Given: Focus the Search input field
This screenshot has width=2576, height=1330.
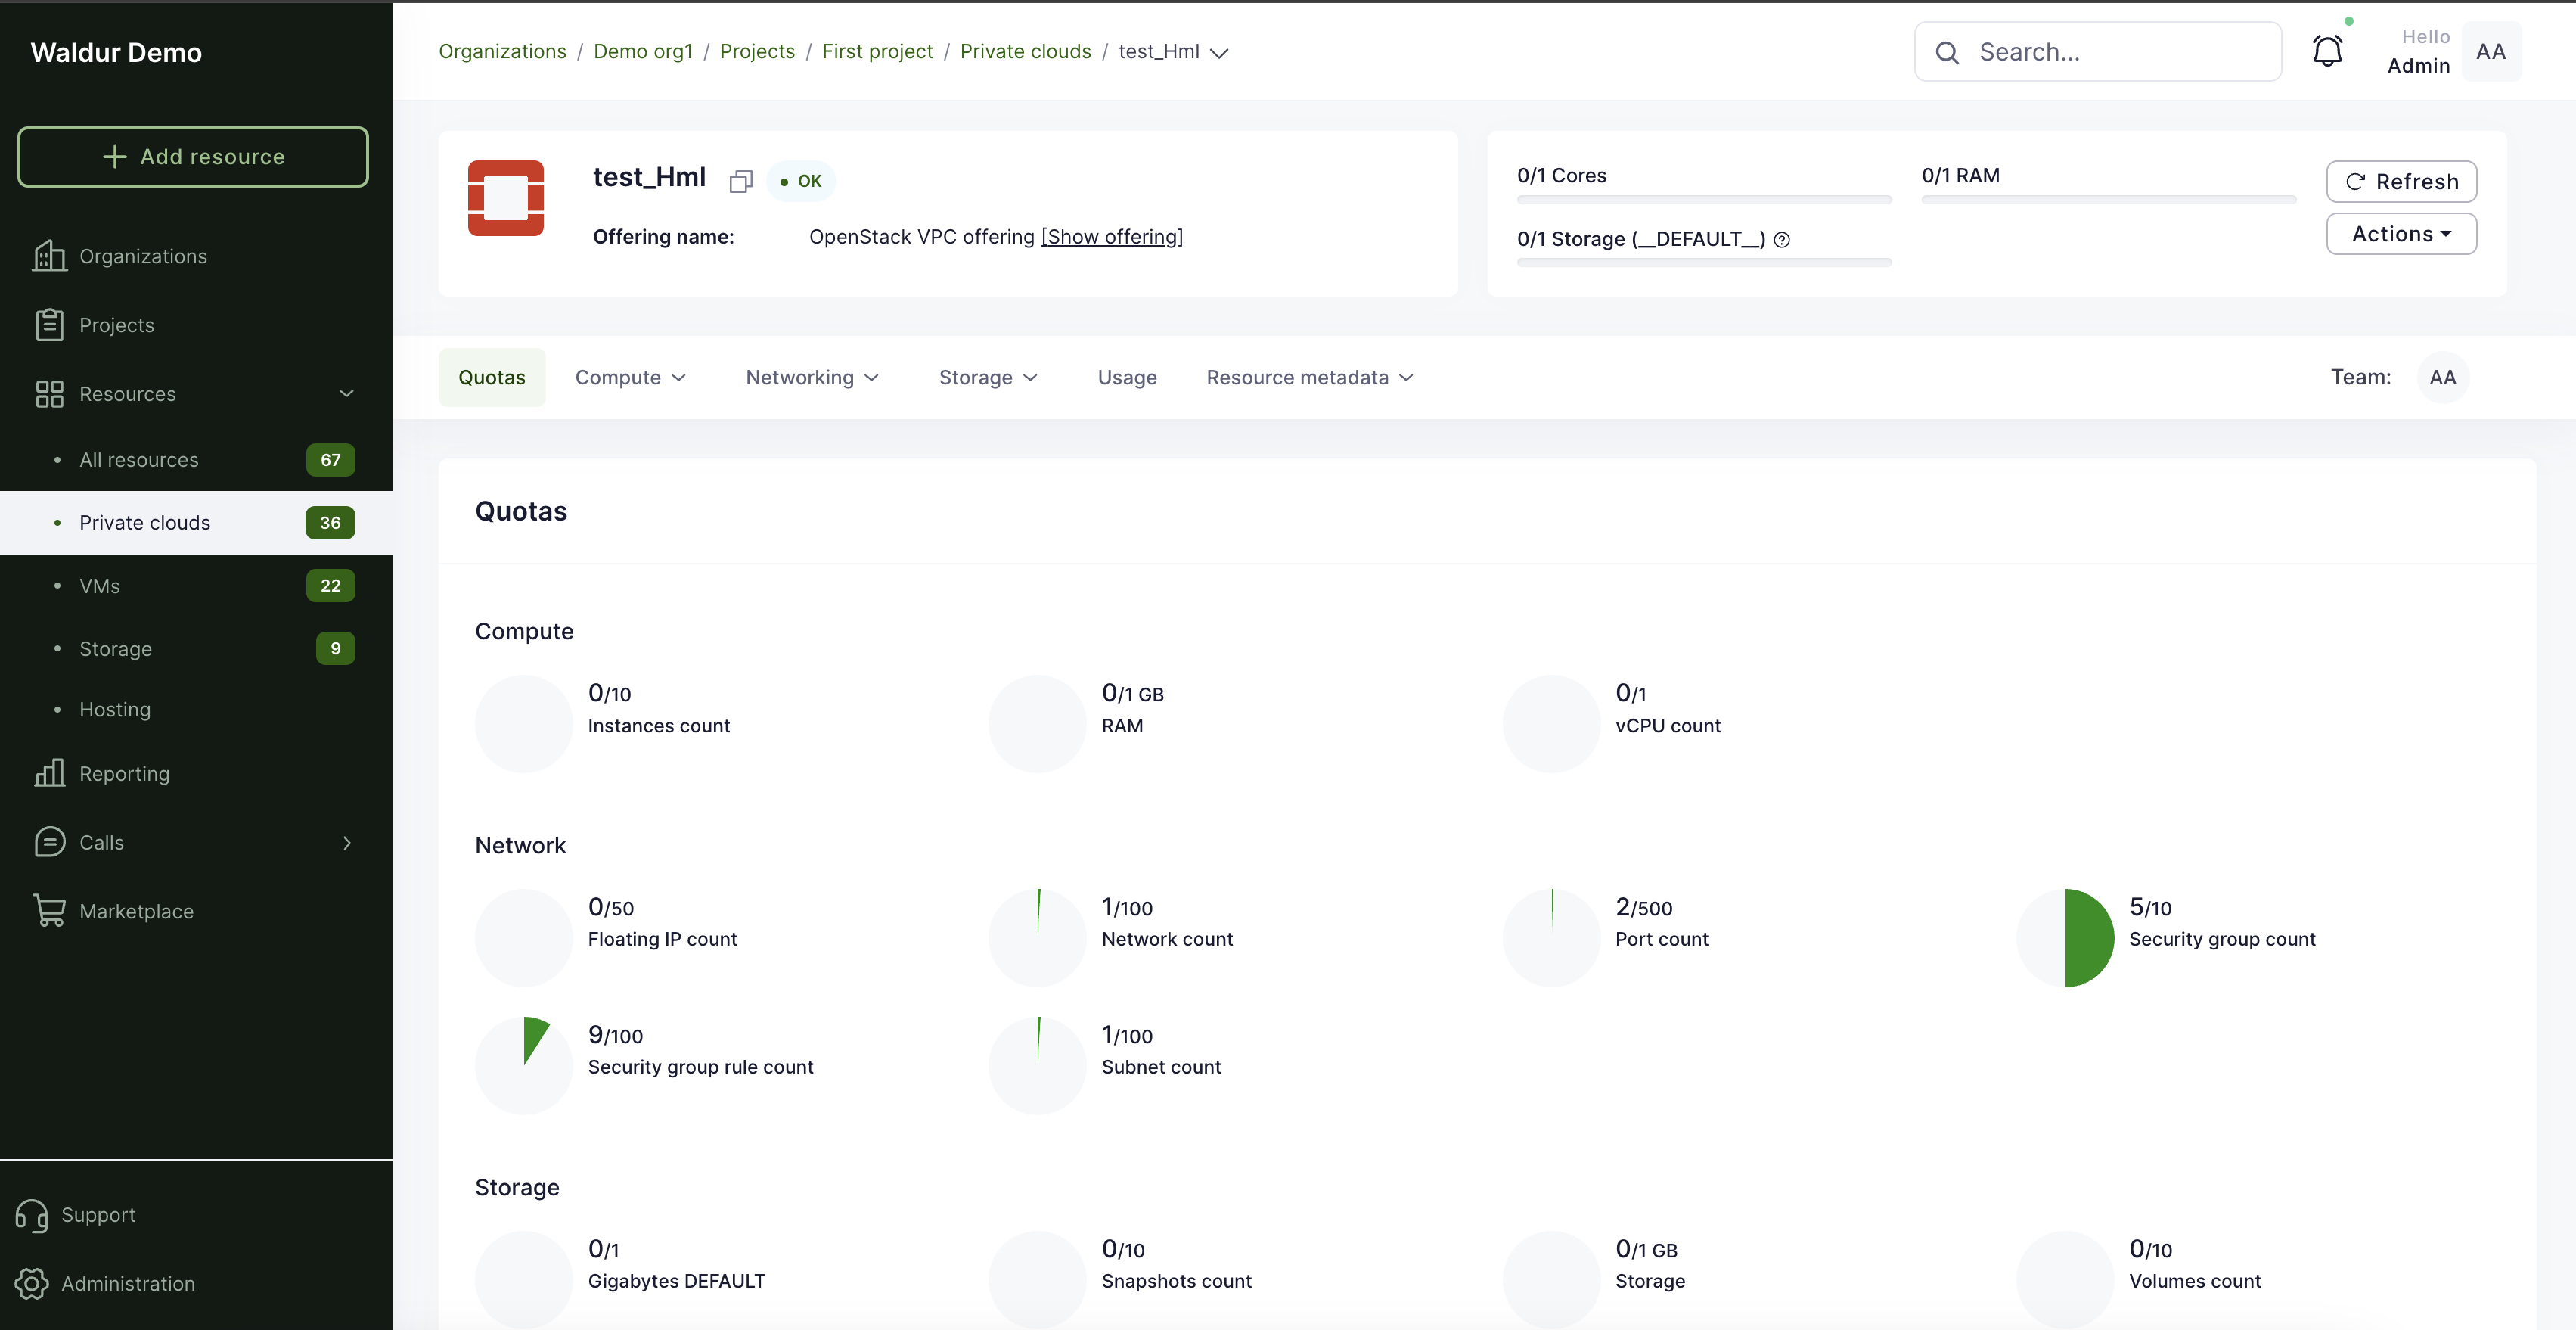Looking at the screenshot, I should point(2120,52).
